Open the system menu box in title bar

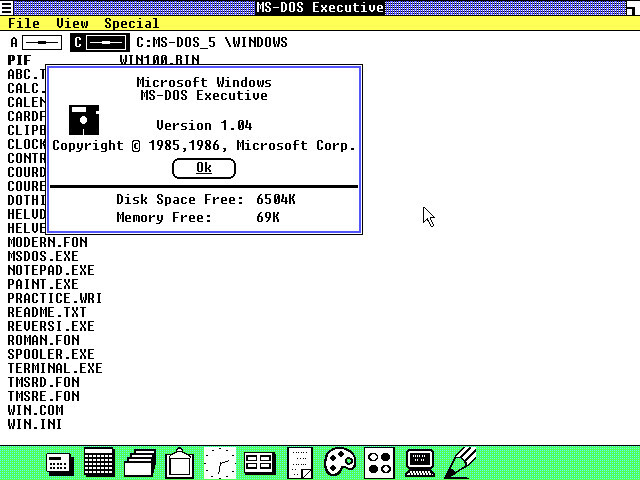[7, 7]
